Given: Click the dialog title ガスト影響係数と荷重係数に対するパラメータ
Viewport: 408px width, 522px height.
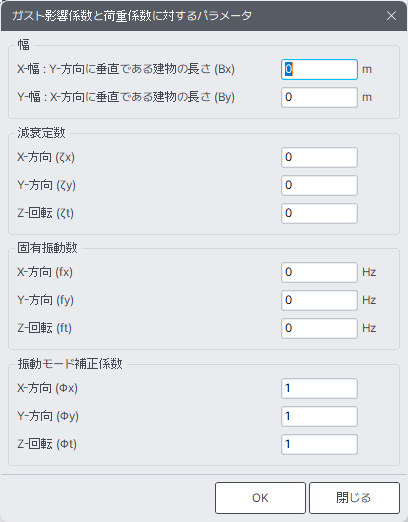Looking at the screenshot, I should coord(132,16).
